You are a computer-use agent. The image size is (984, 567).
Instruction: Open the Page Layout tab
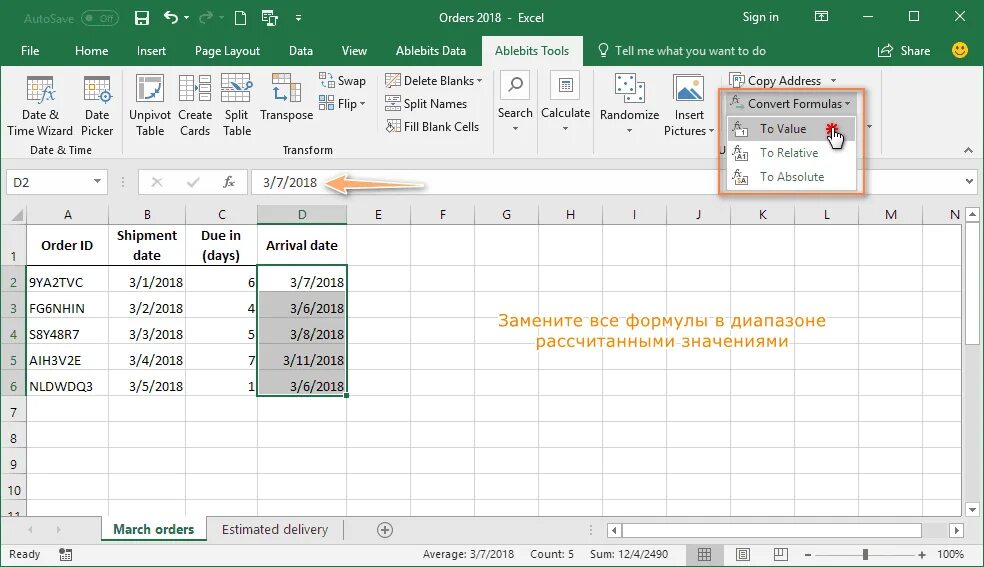(227, 51)
